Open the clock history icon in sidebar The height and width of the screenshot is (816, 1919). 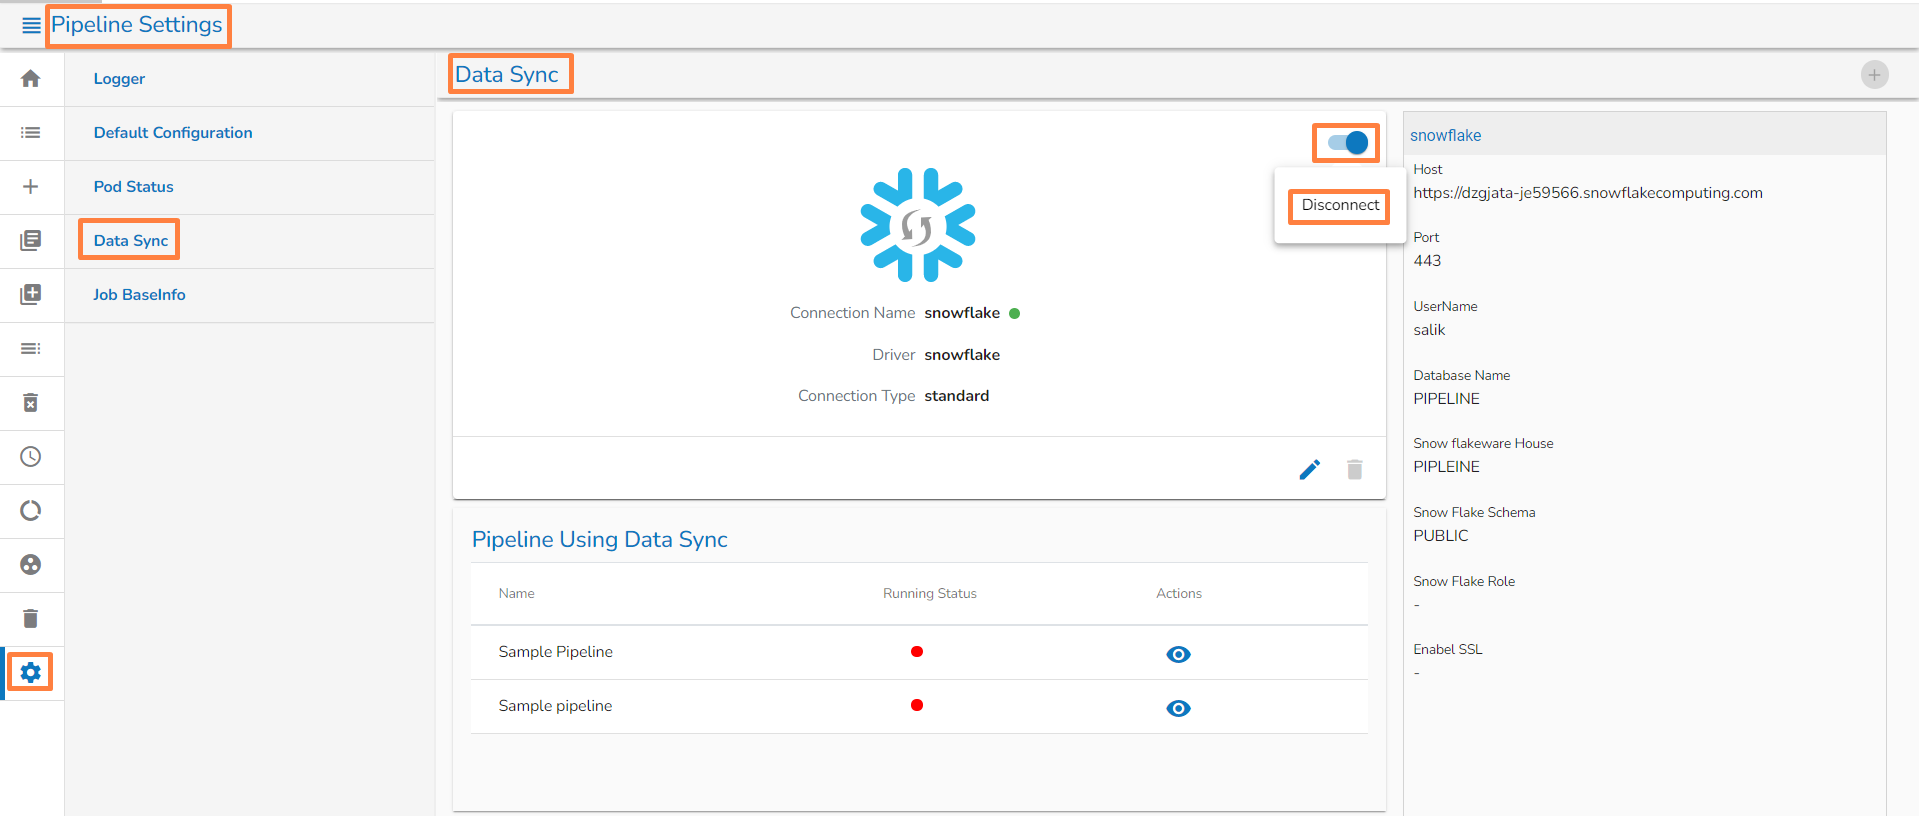click(x=31, y=457)
